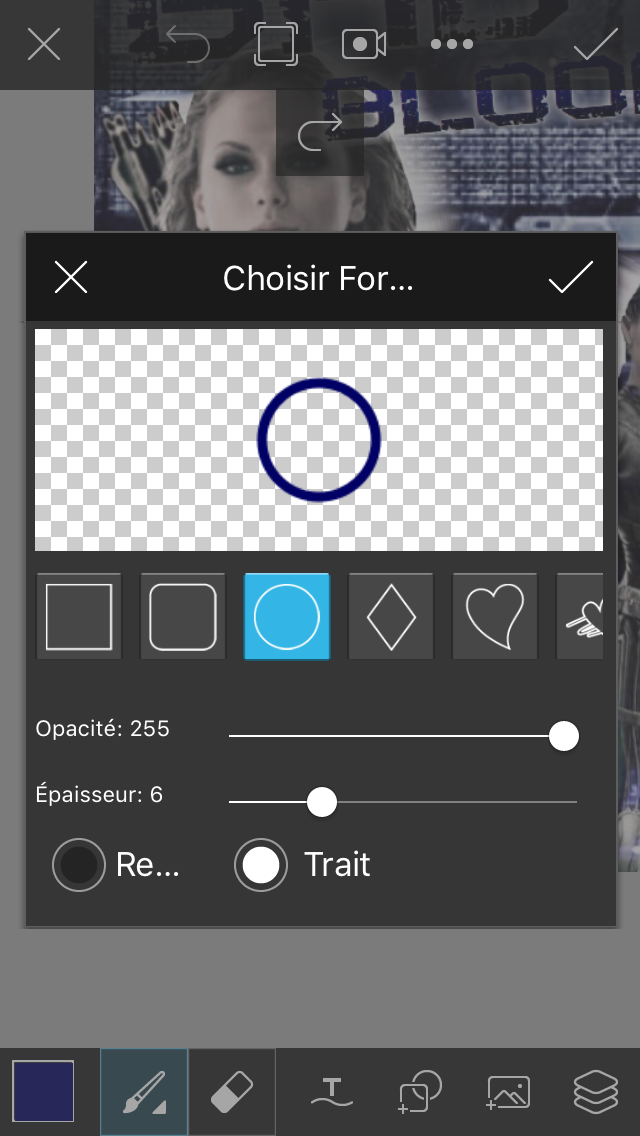The image size is (640, 1136).
Task: Select the Trait radio button
Action: point(261,865)
